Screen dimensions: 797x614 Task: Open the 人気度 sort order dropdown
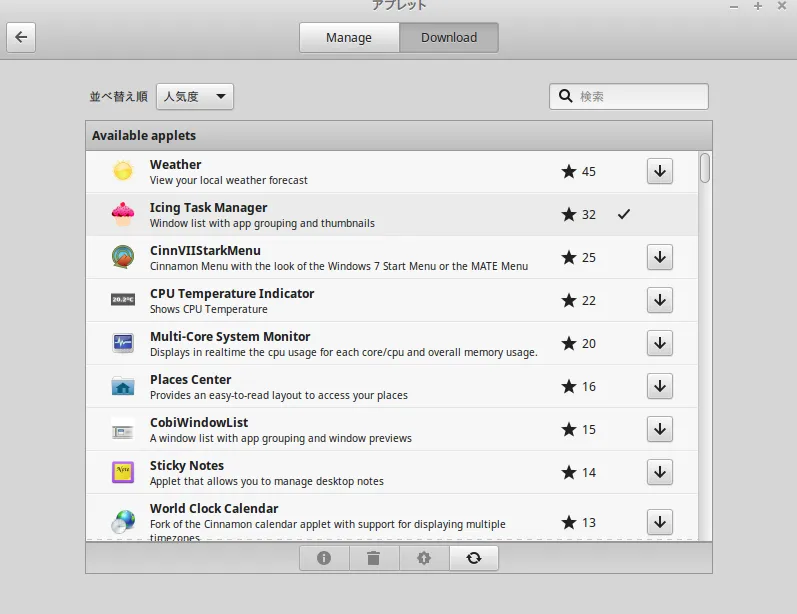tap(195, 97)
